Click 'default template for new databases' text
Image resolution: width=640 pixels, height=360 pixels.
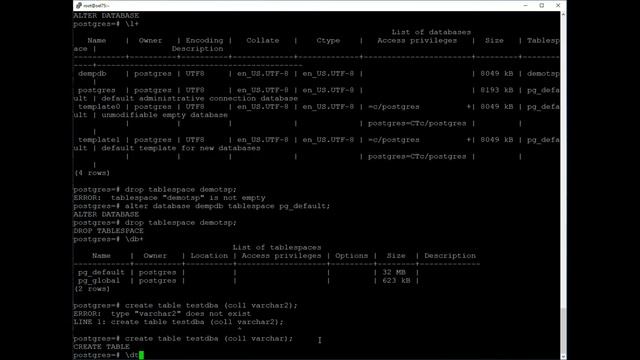pyautogui.click(x=181, y=148)
